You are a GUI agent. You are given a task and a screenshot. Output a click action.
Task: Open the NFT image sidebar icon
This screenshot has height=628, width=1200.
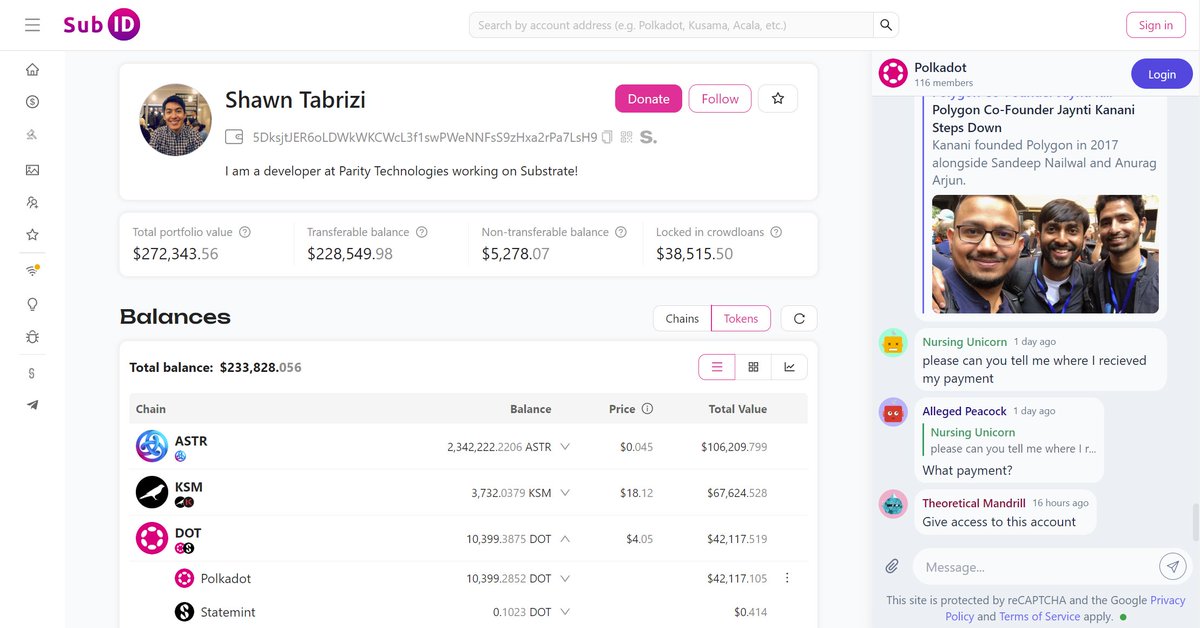coord(32,170)
